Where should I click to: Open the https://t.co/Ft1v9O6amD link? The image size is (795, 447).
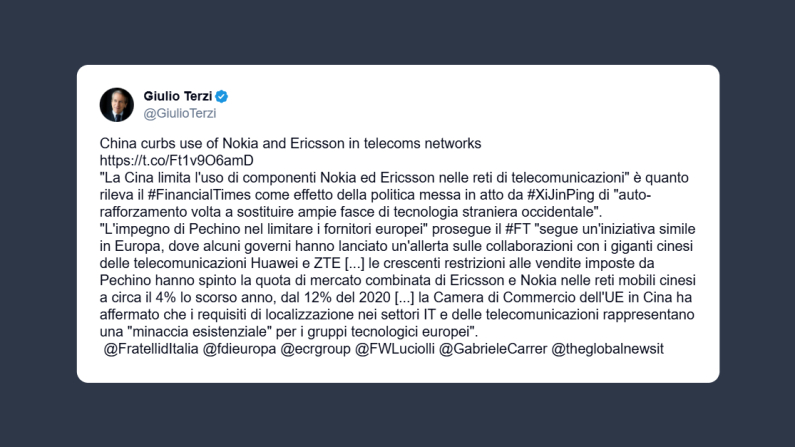[x=176, y=160]
